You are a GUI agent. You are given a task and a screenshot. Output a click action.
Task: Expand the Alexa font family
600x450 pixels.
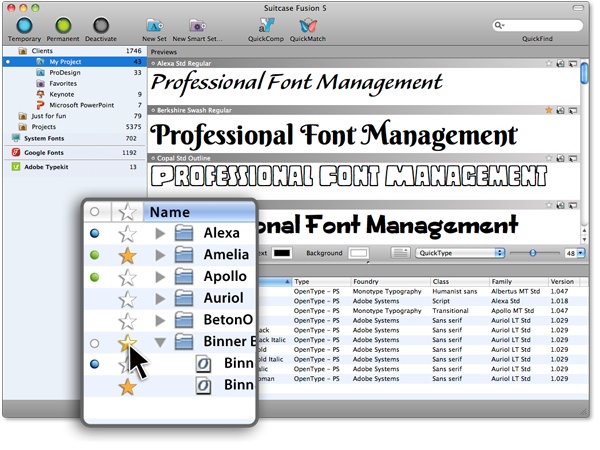coord(161,233)
